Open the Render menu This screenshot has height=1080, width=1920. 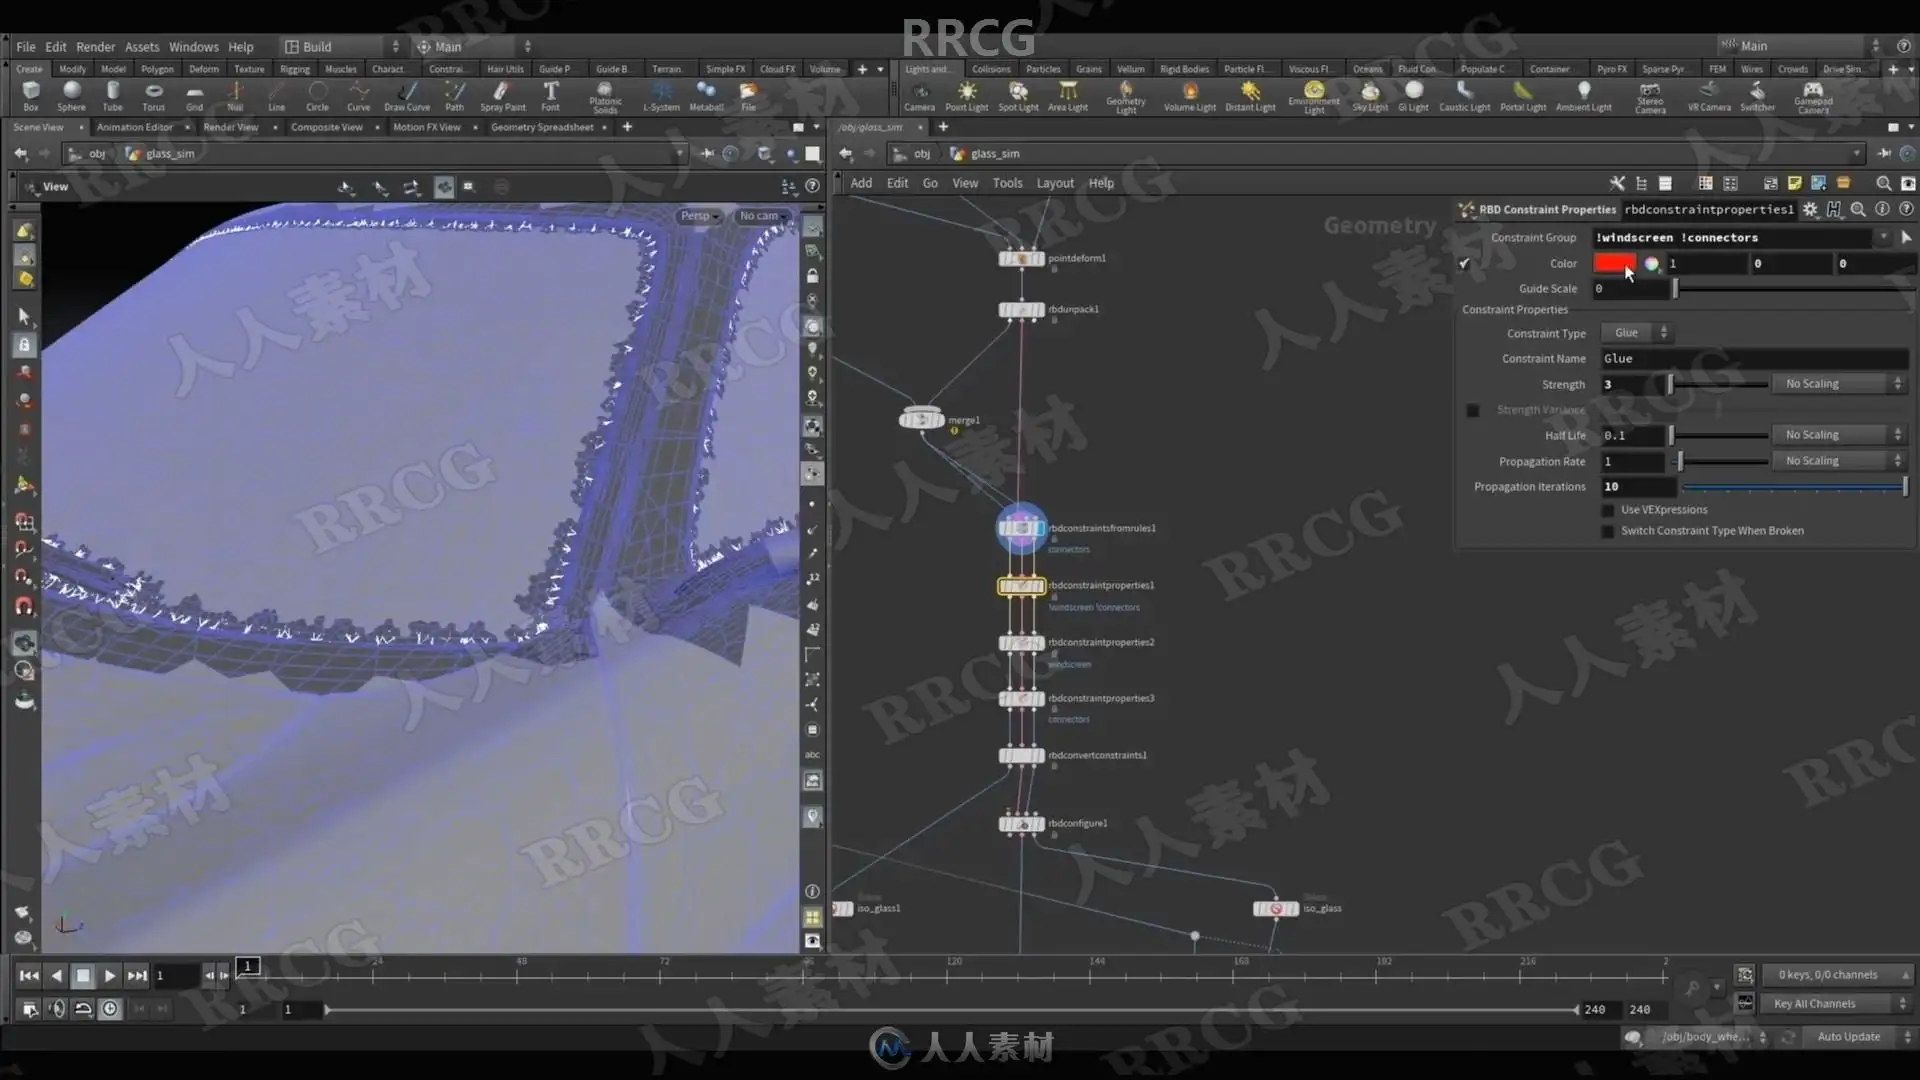point(95,47)
